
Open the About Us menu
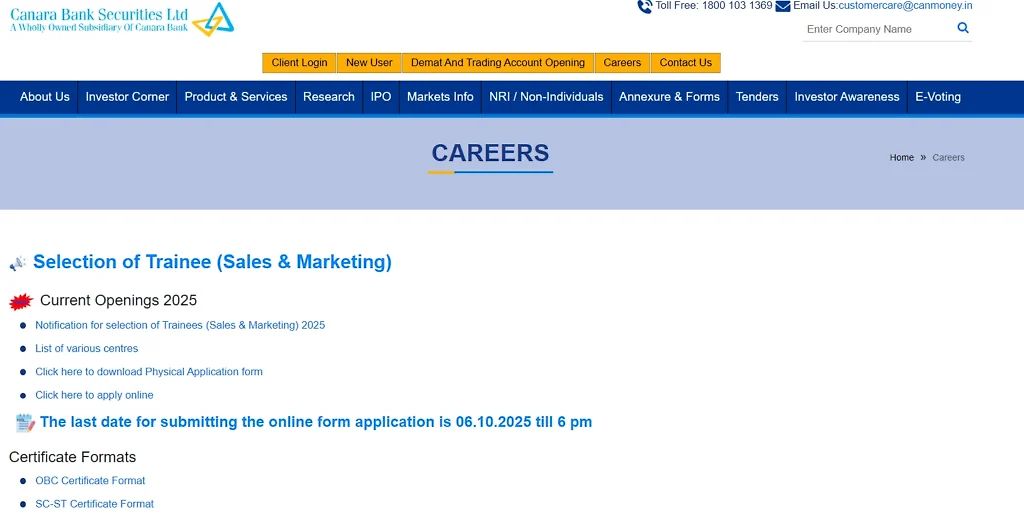tap(44, 97)
